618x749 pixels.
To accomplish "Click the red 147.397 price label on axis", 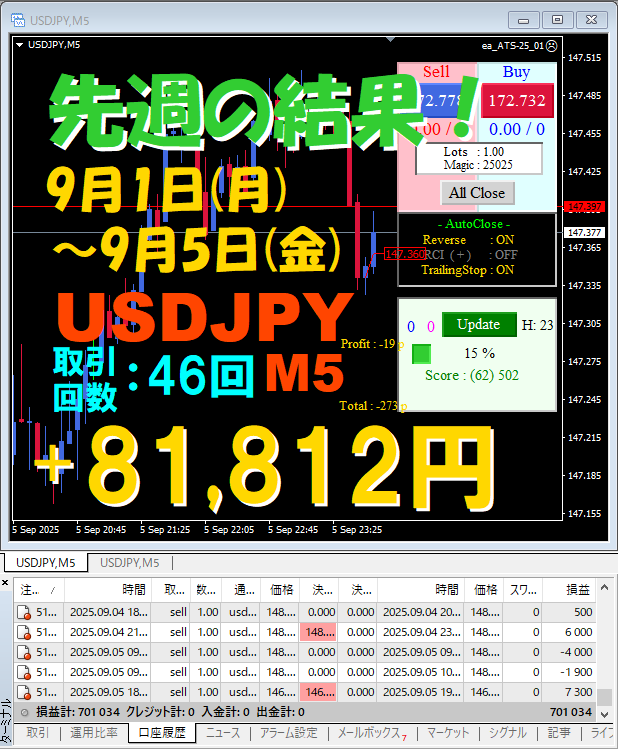I will 585,207.
